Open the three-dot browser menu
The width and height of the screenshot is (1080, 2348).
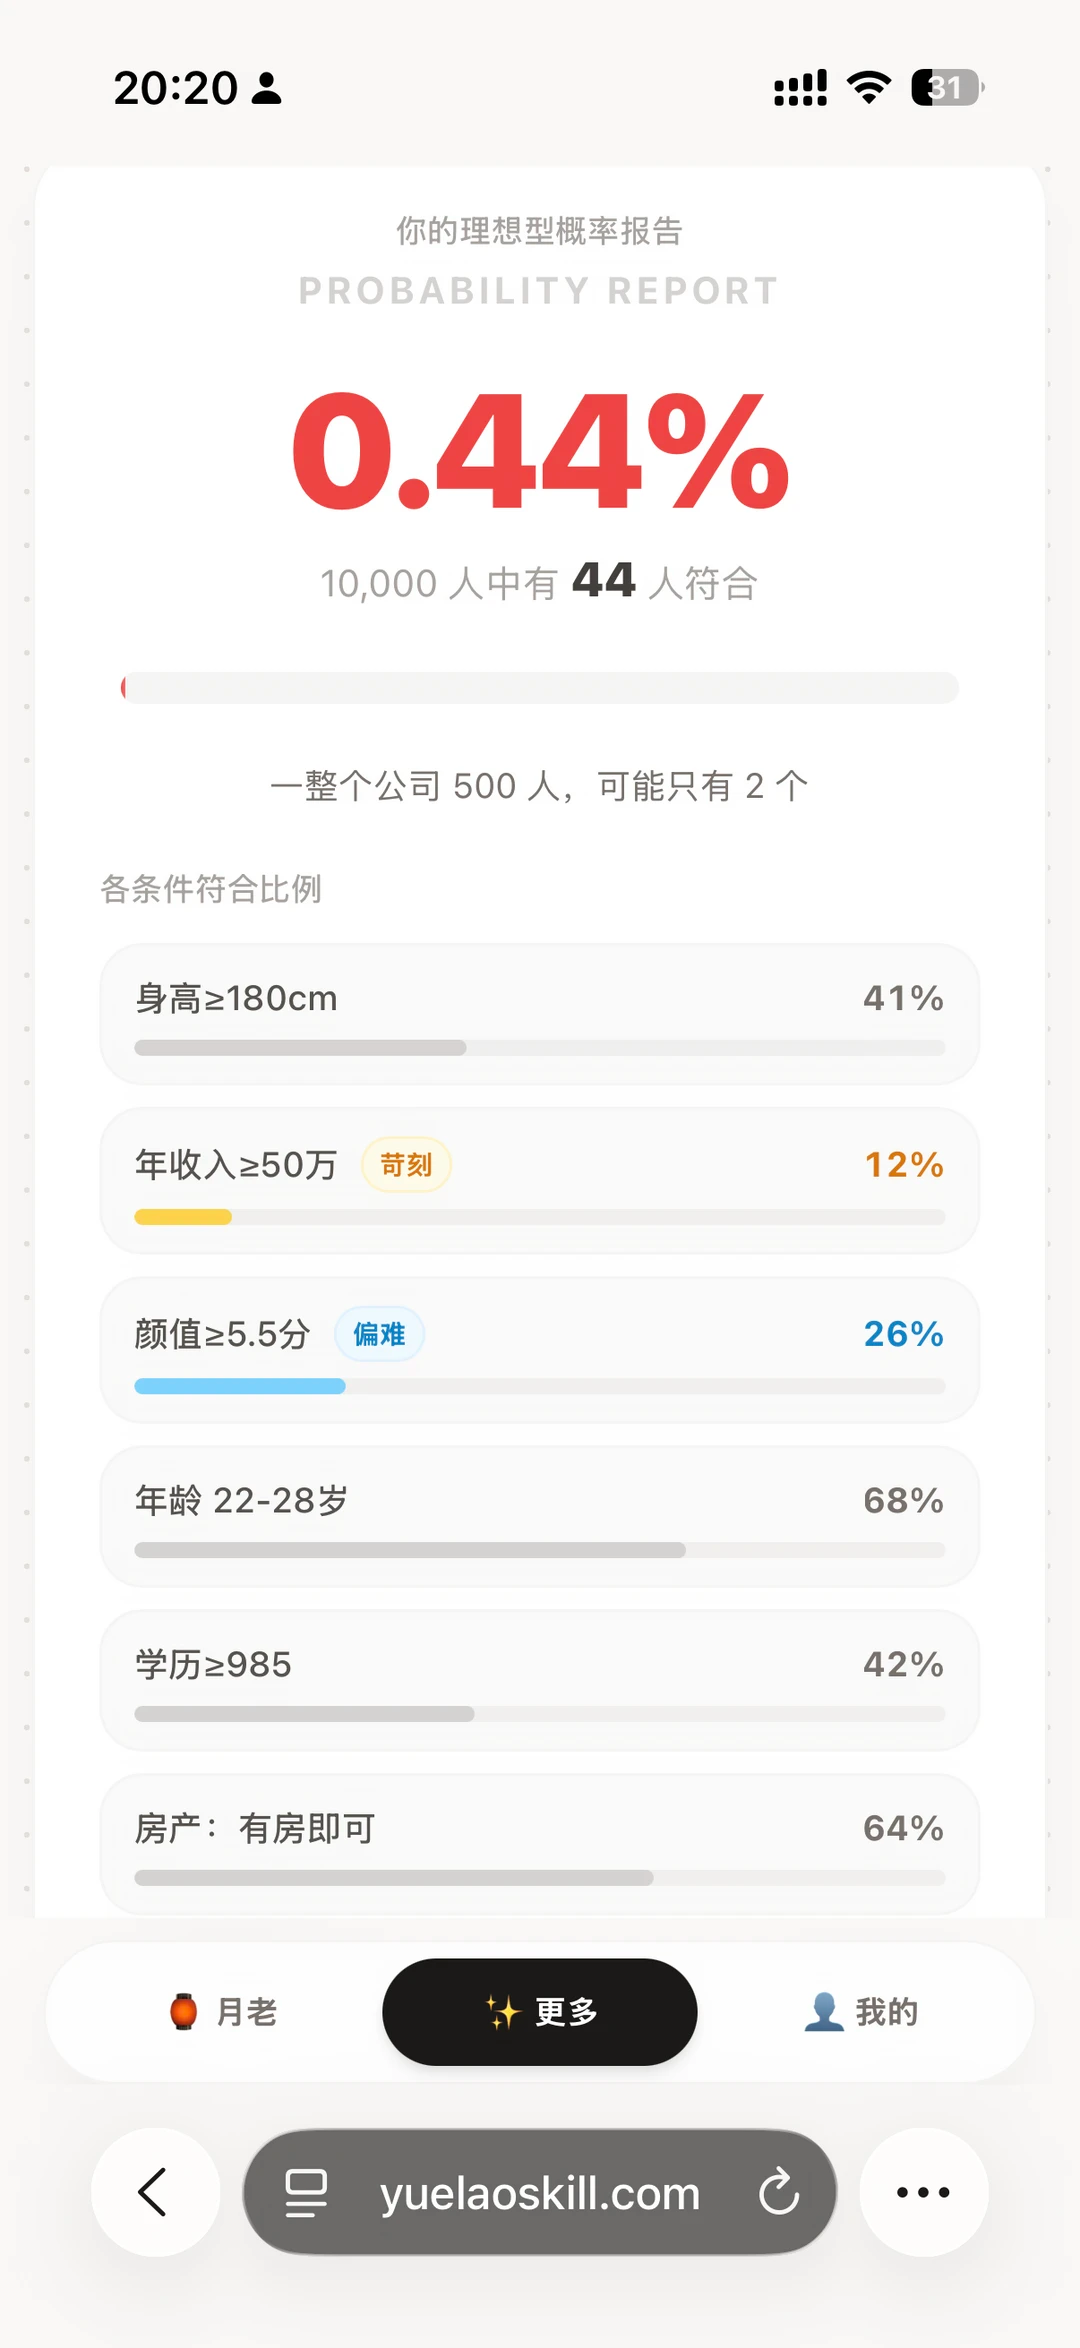click(x=924, y=2192)
